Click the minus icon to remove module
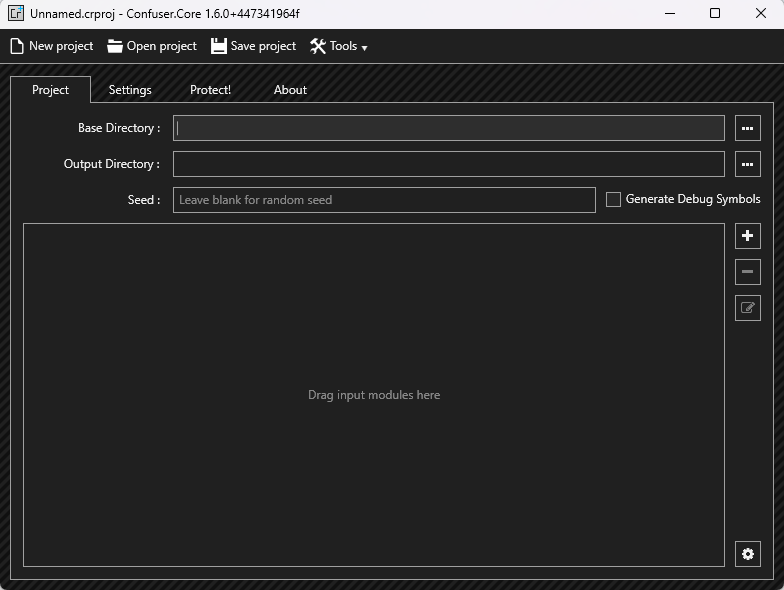 [x=747, y=272]
